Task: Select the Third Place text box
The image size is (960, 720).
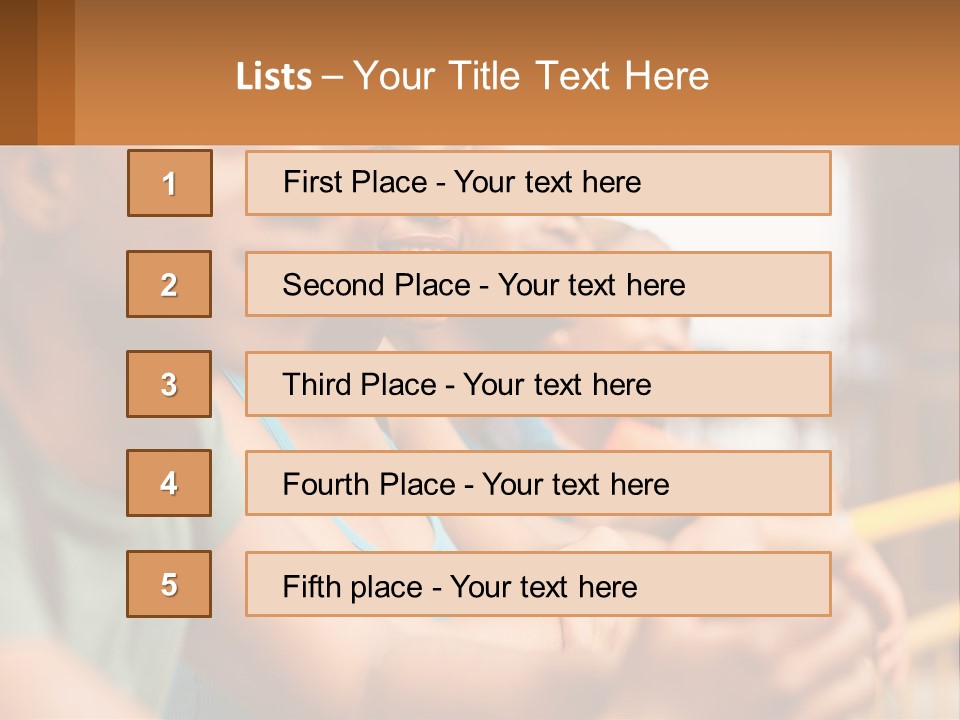Action: 538,384
